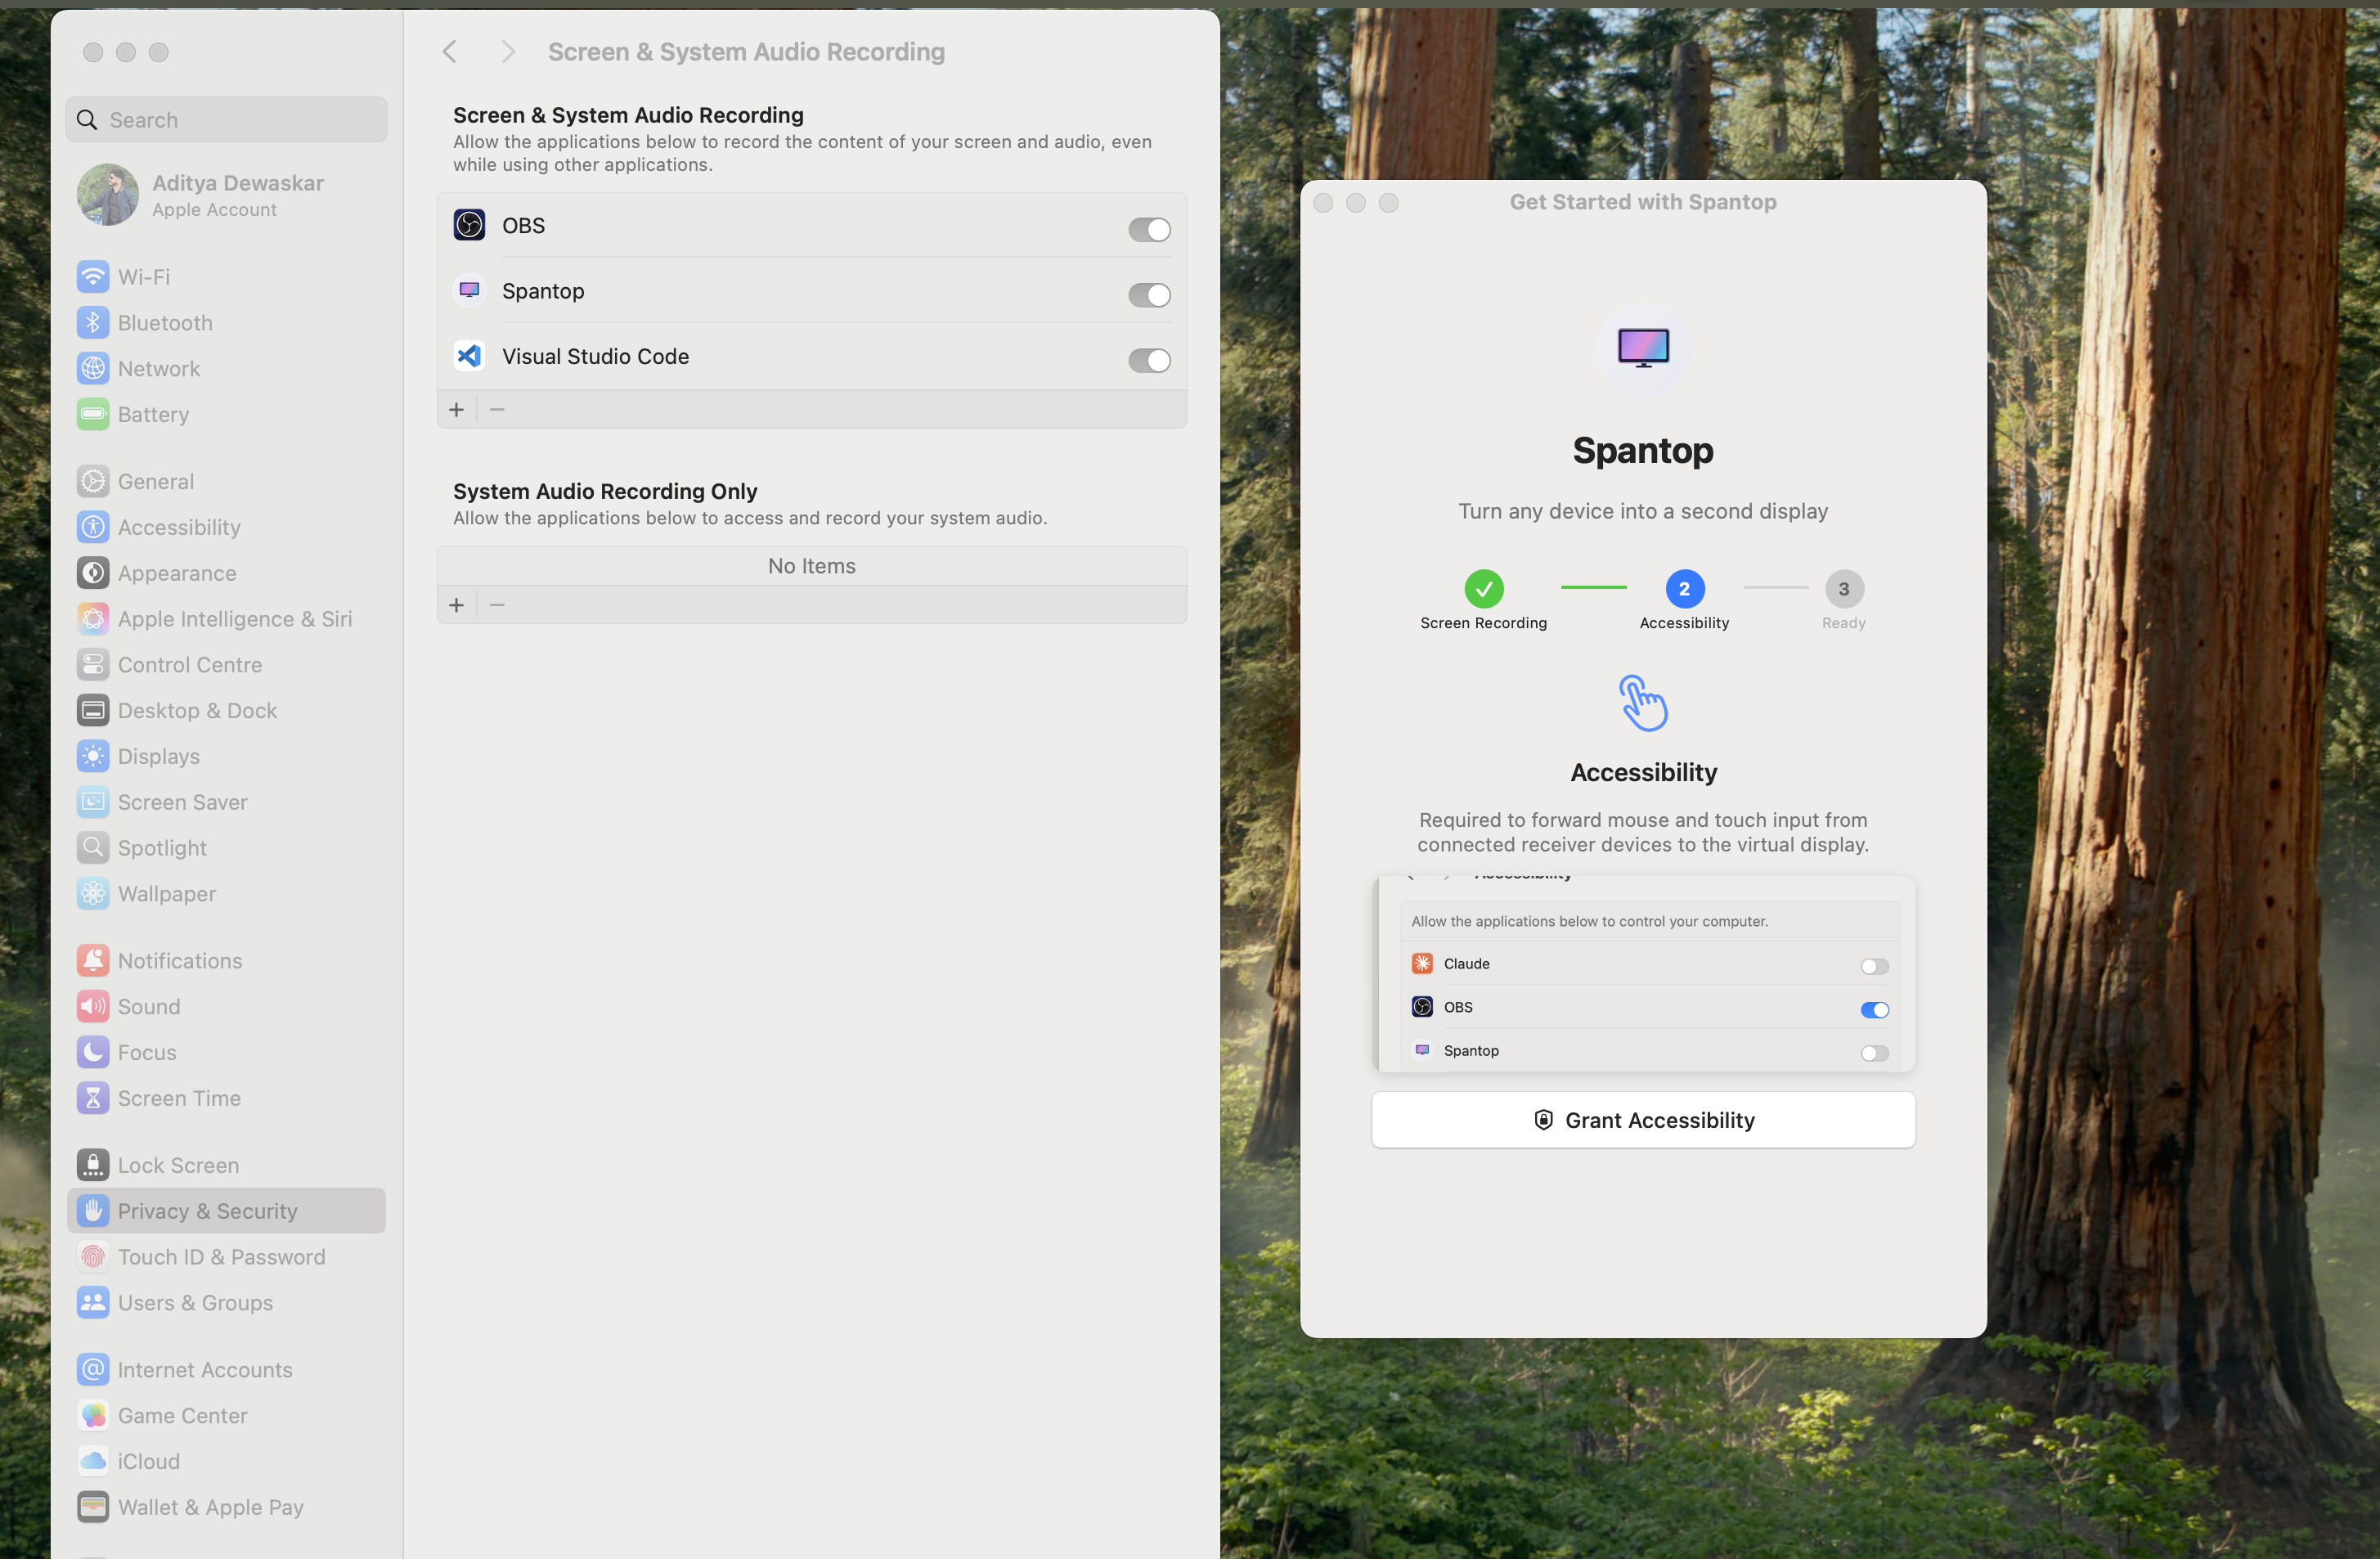This screenshot has height=1559, width=2380.
Task: Select the iCloud cloud icon
Action: (93, 1462)
